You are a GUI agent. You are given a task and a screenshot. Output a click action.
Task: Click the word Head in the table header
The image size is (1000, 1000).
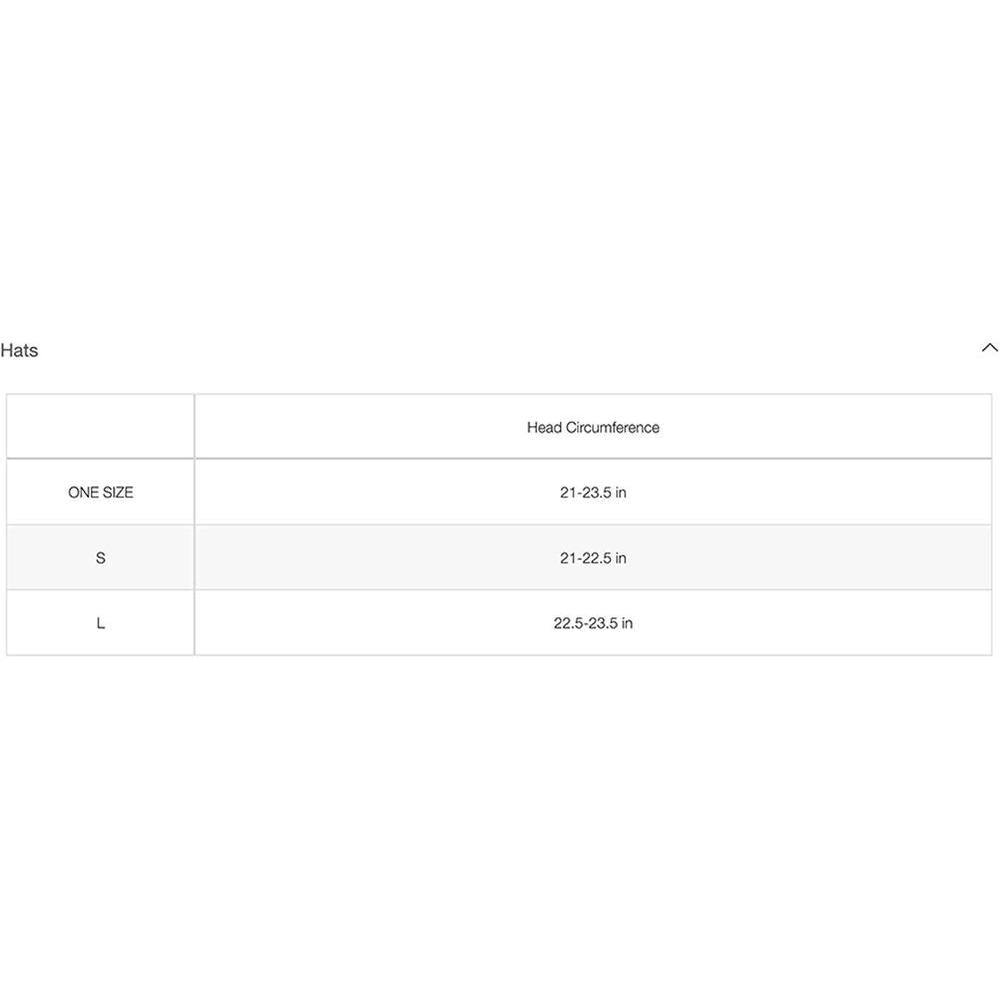coord(544,427)
